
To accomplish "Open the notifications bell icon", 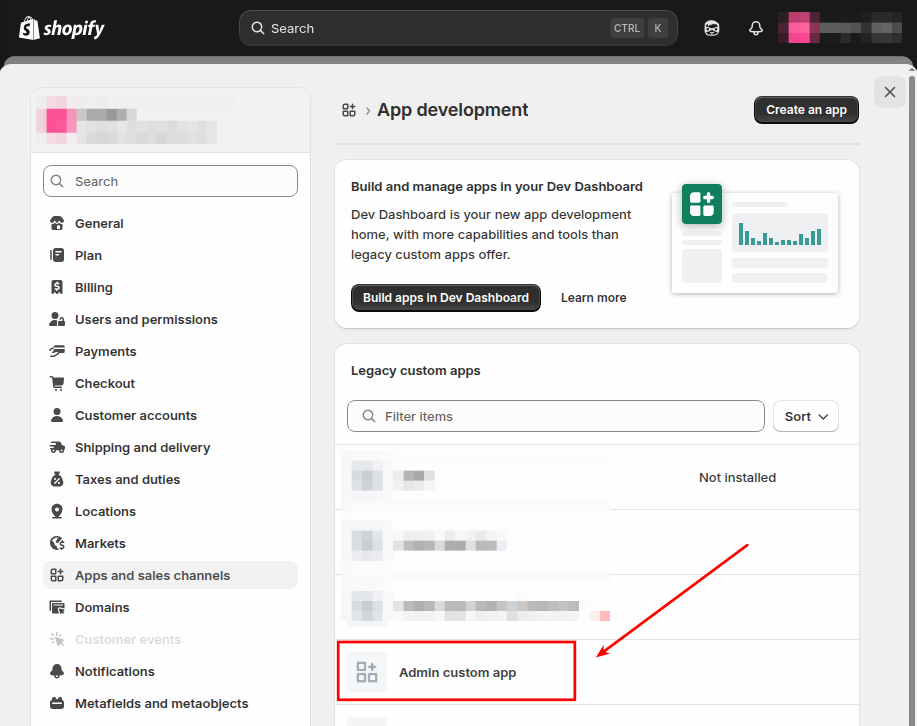I will coord(756,28).
